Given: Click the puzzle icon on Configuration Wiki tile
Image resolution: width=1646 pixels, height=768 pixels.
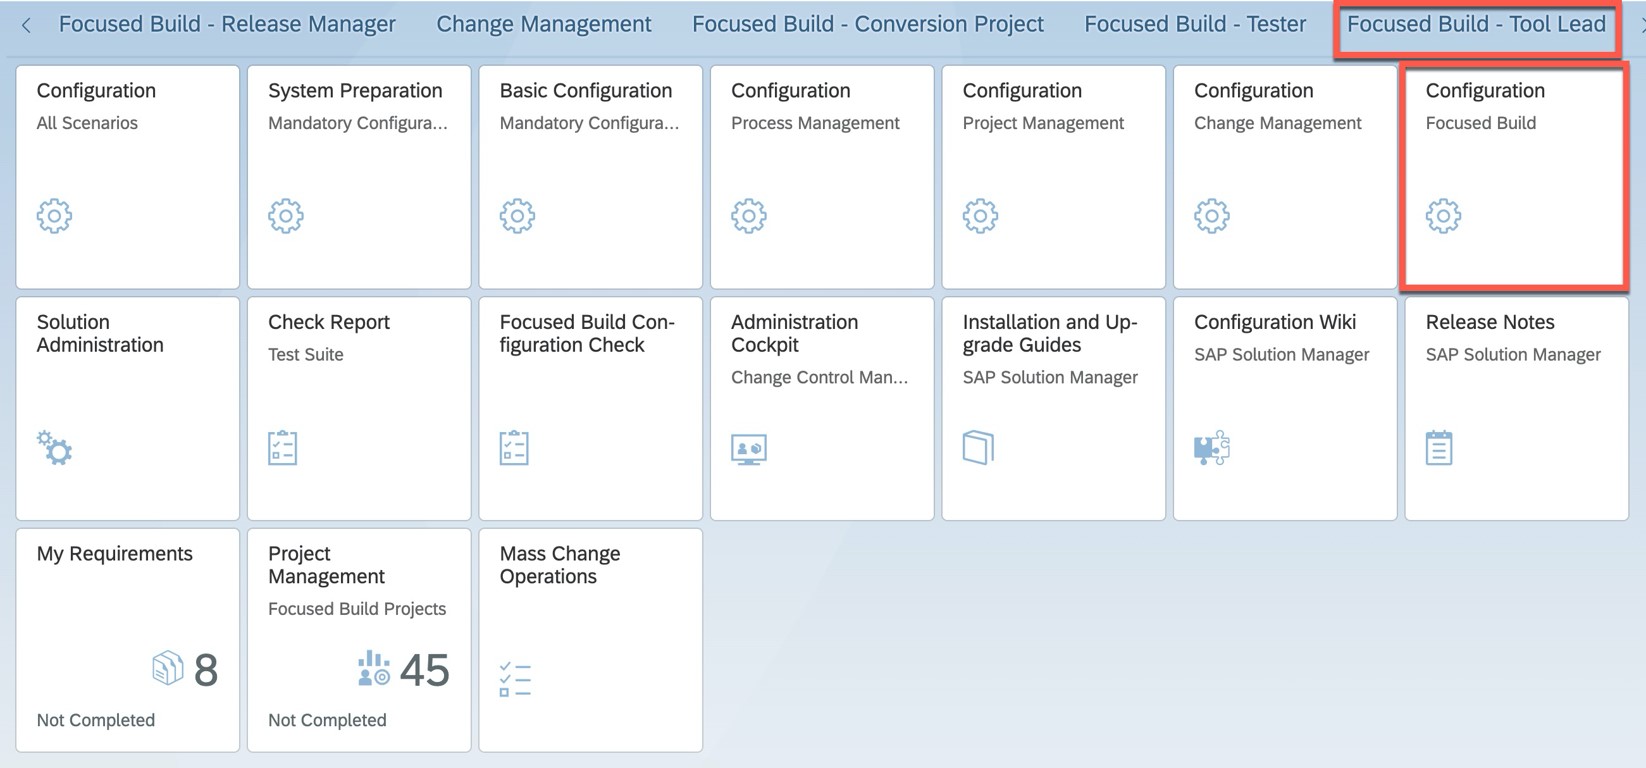Looking at the screenshot, I should pos(1211,448).
